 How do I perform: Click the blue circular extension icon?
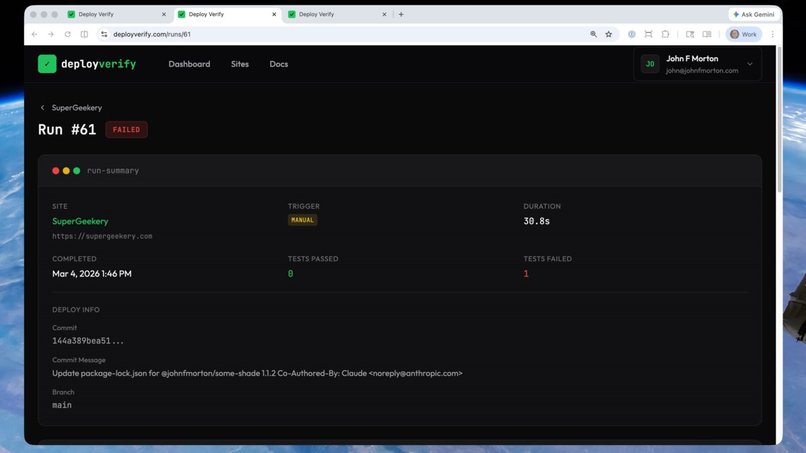[631, 34]
